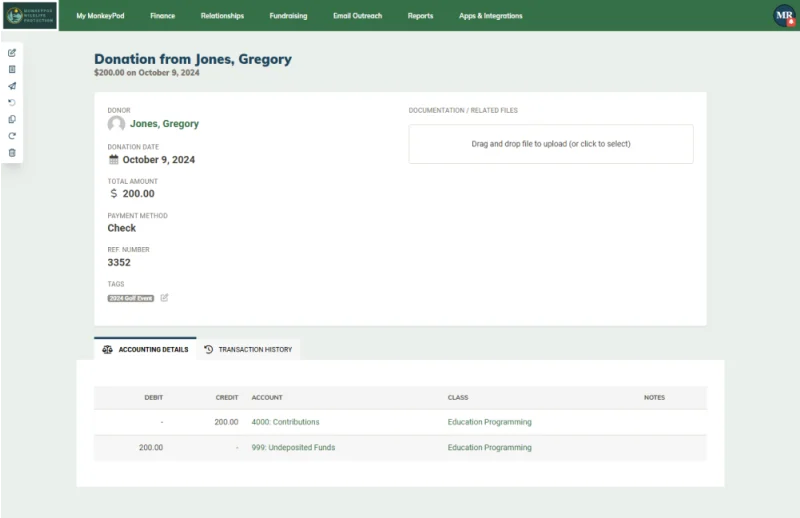Switch to the Transaction History tab
This screenshot has width=800, height=518.
[248, 350]
